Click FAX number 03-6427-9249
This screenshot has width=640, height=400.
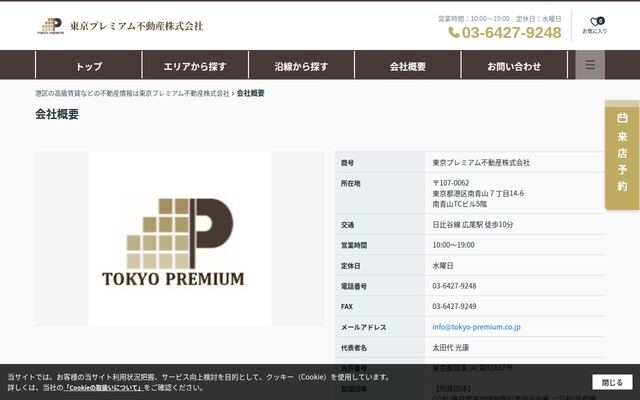coord(454,306)
